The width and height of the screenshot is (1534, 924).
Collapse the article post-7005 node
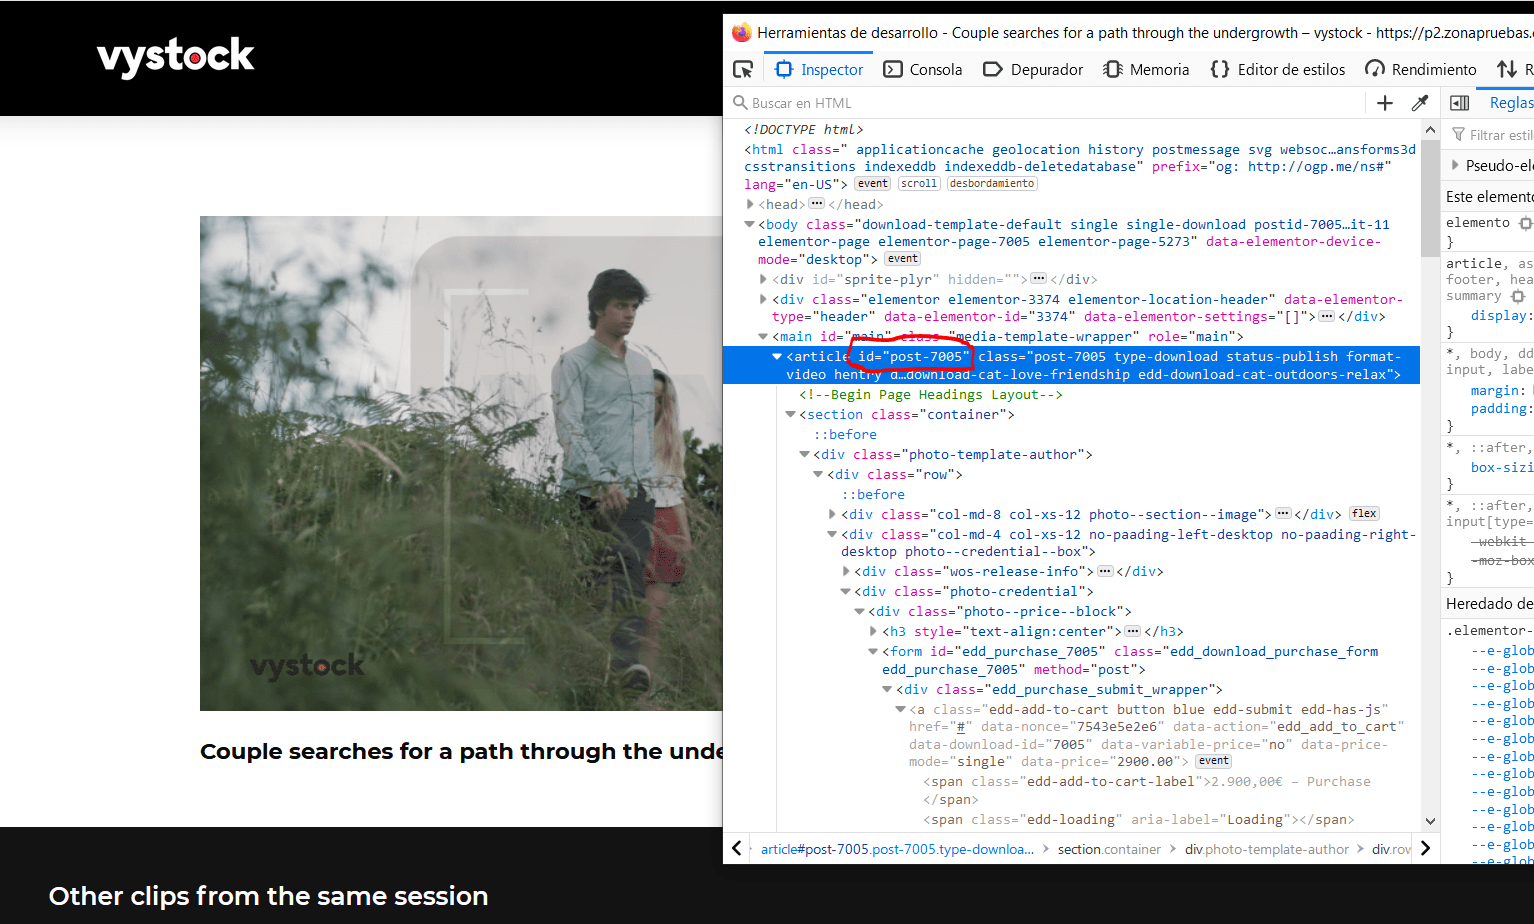pyautogui.click(x=777, y=356)
